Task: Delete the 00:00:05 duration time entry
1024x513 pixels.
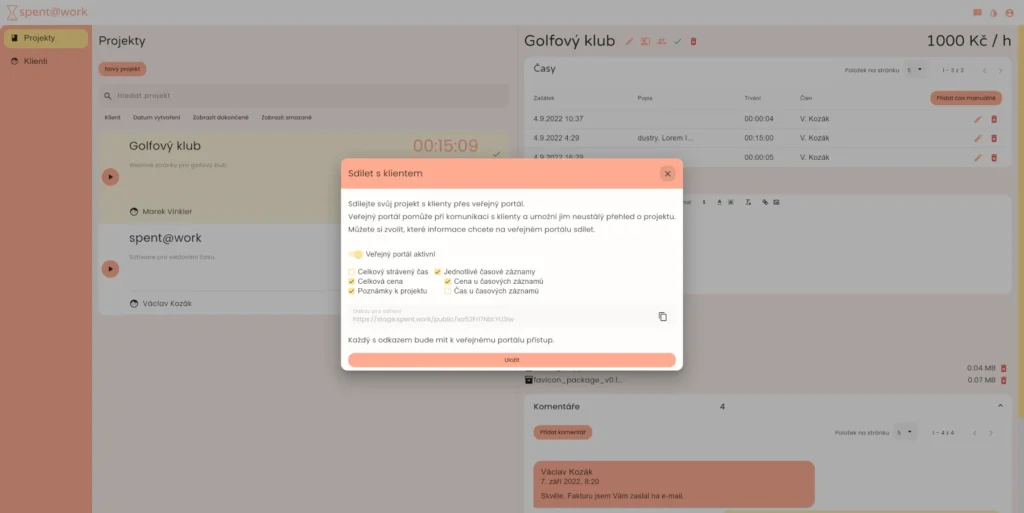Action: (x=994, y=157)
